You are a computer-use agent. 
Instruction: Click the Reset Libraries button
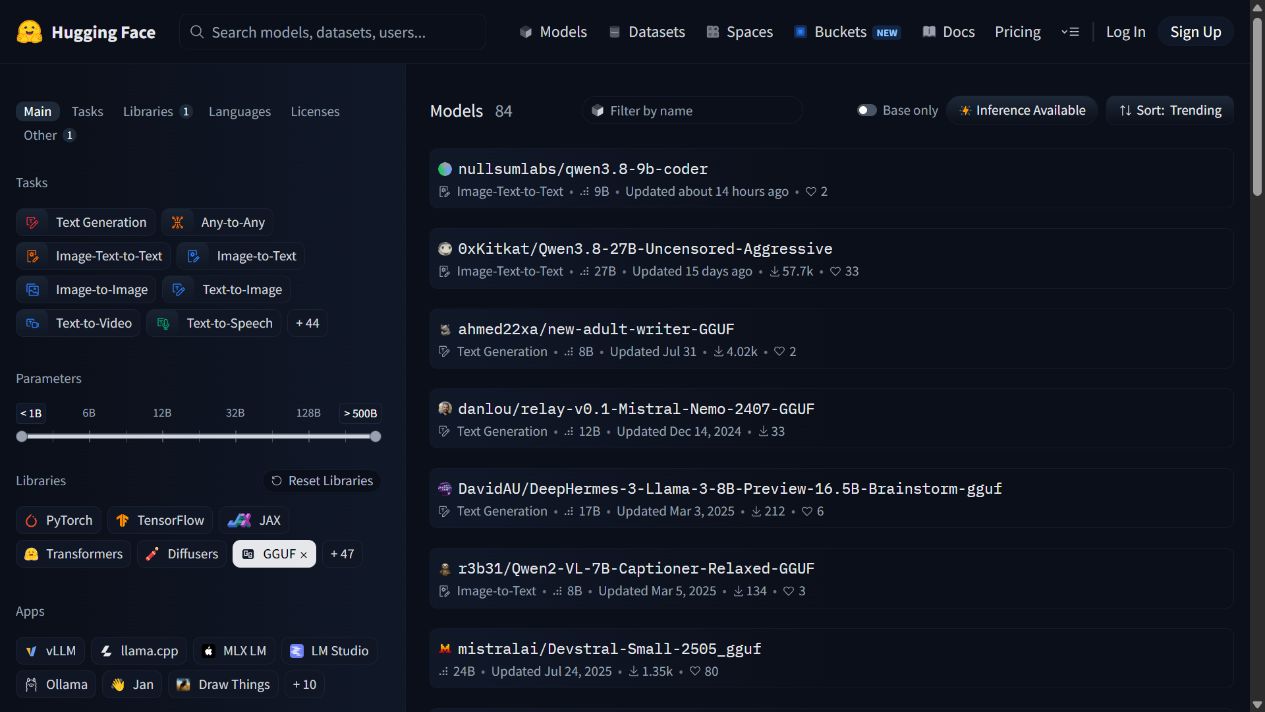point(321,481)
